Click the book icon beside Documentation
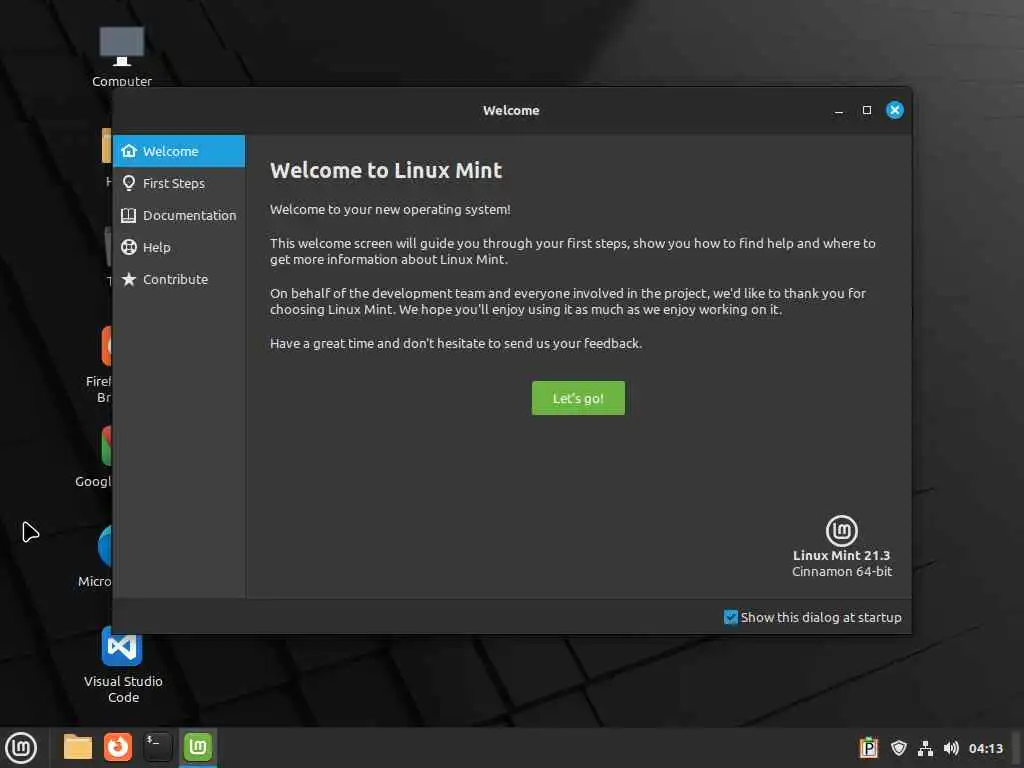 click(x=129, y=216)
